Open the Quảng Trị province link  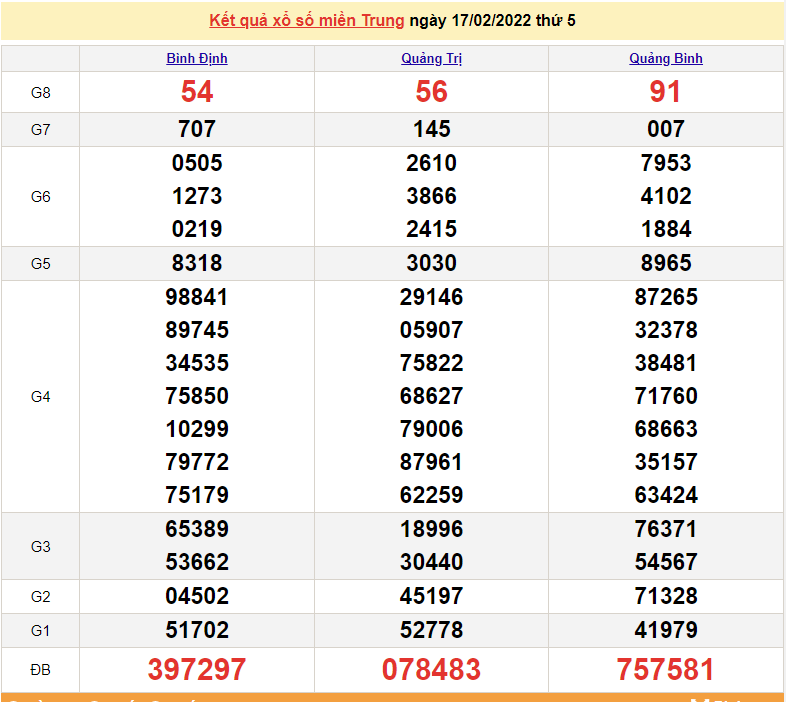point(431,58)
